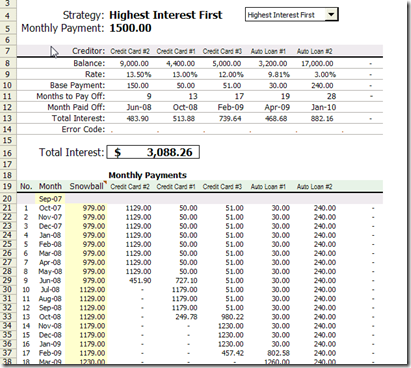Select the Auto Loan #1 creditor header in row 7
Screen dimensions: 411x368
(268, 51)
